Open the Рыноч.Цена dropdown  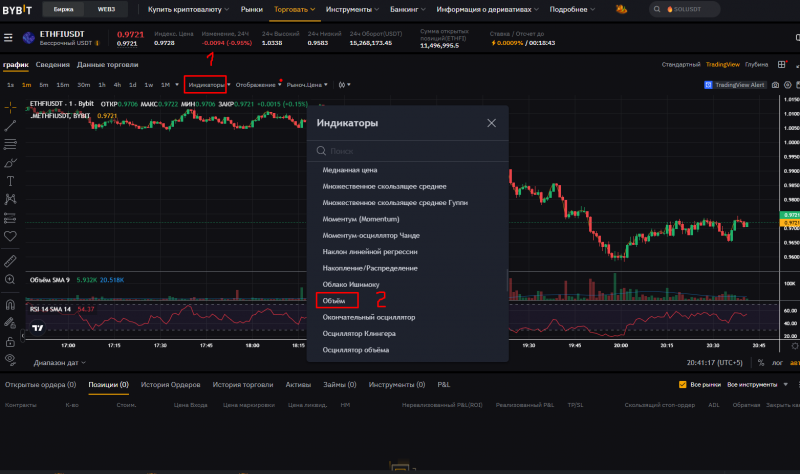307,85
